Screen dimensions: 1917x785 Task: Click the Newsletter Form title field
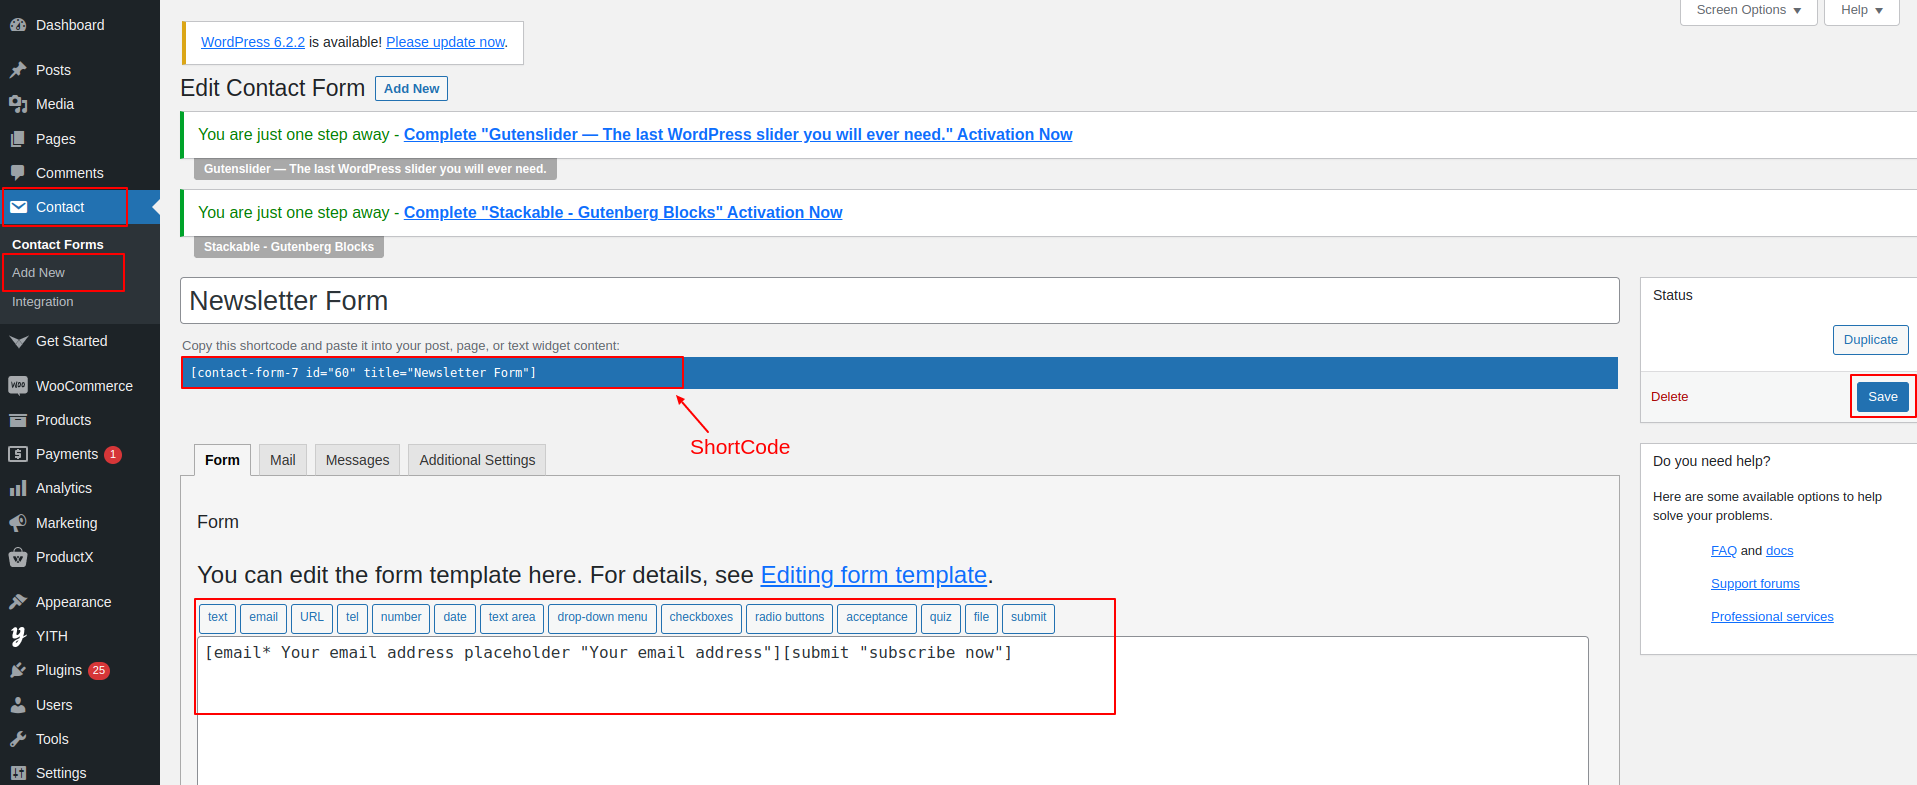(899, 301)
